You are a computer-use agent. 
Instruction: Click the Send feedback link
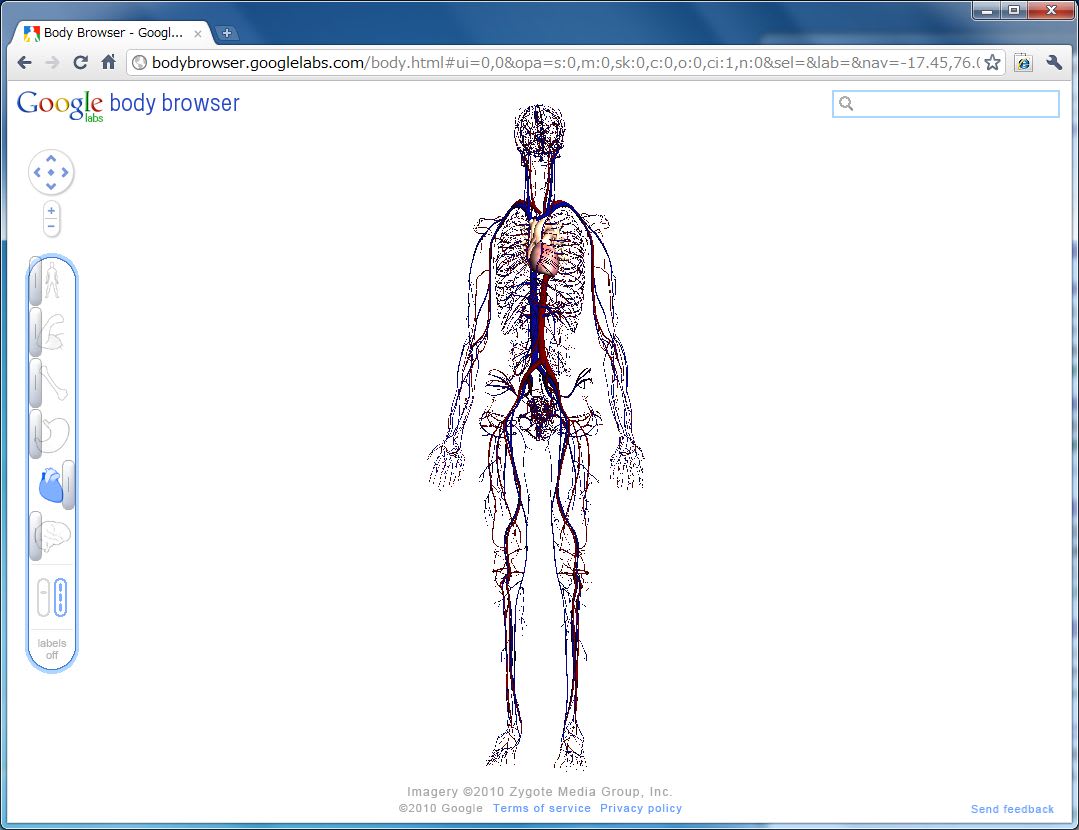[x=1012, y=809]
